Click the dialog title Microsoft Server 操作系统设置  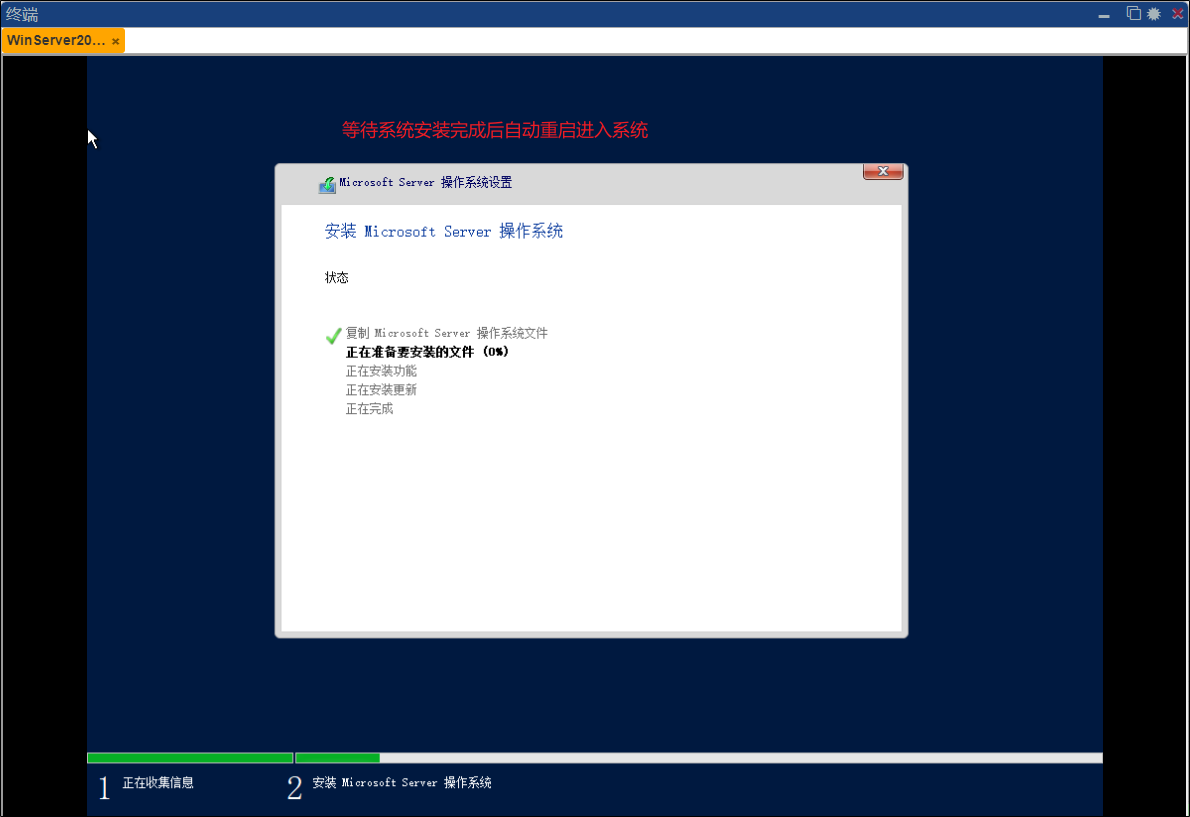[426, 182]
